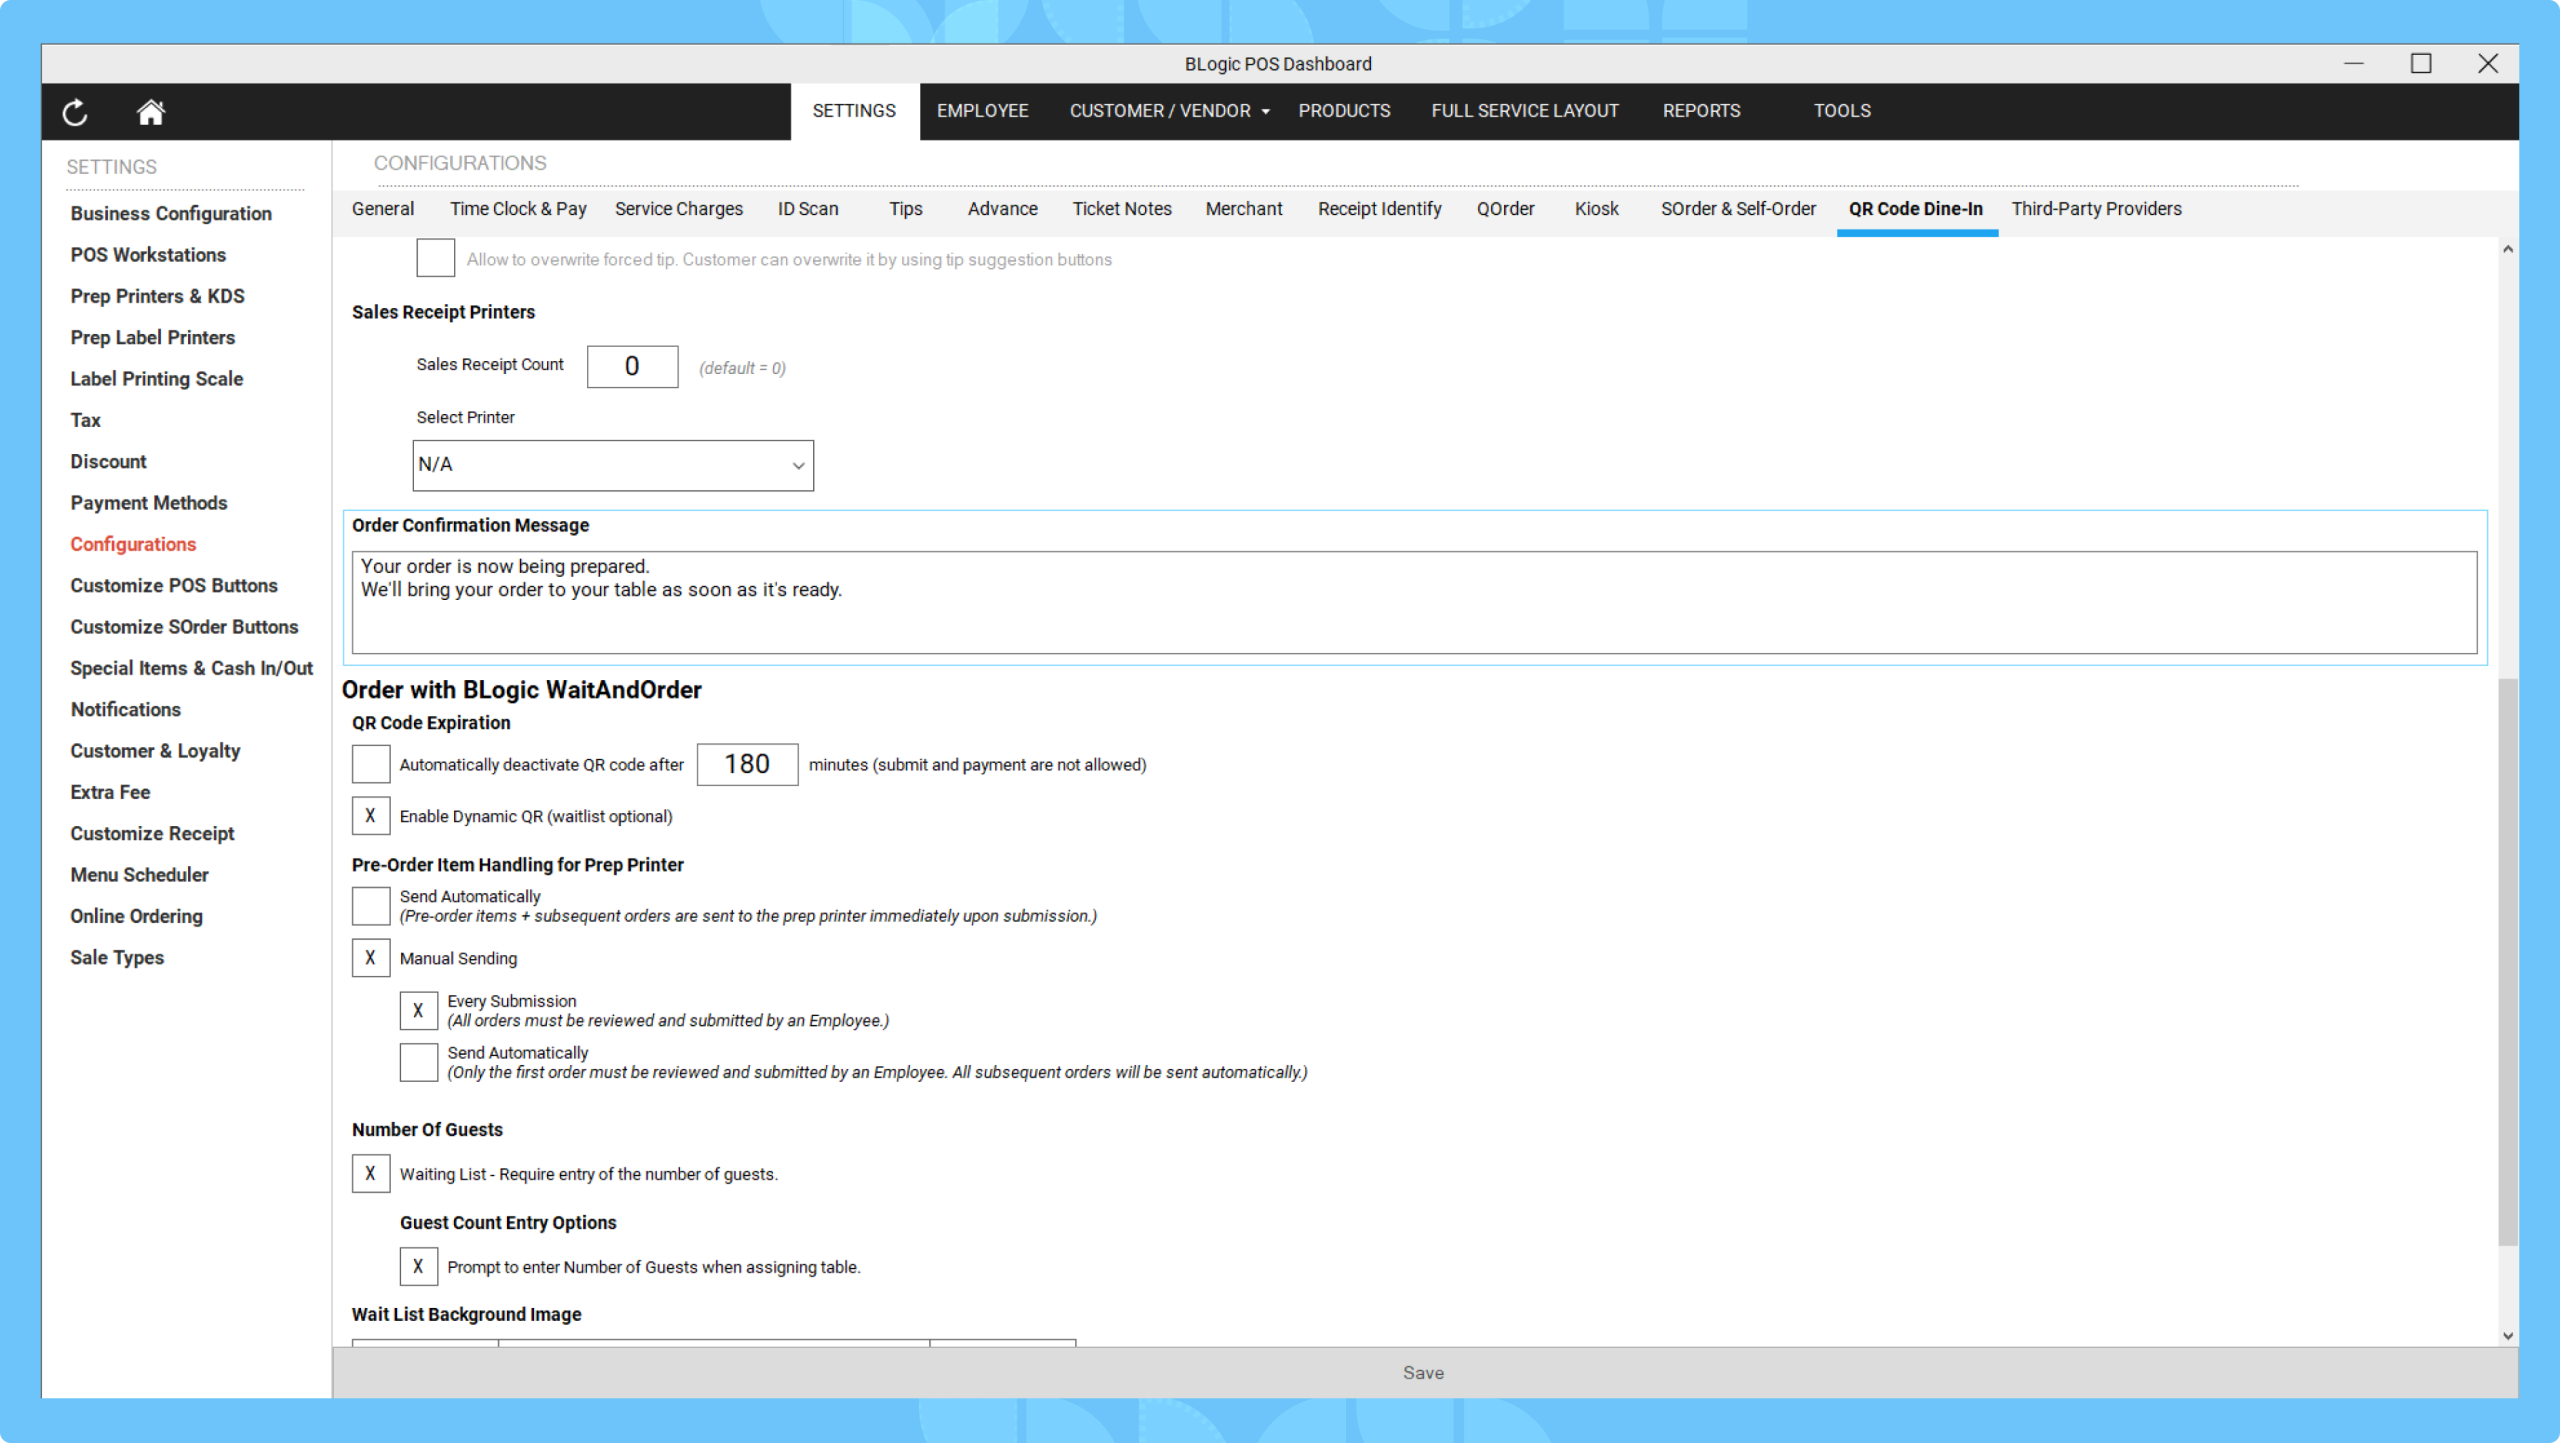The image size is (2560, 1443).
Task: Switch to the Kiosk tab
Action: pyautogui.click(x=1596, y=209)
